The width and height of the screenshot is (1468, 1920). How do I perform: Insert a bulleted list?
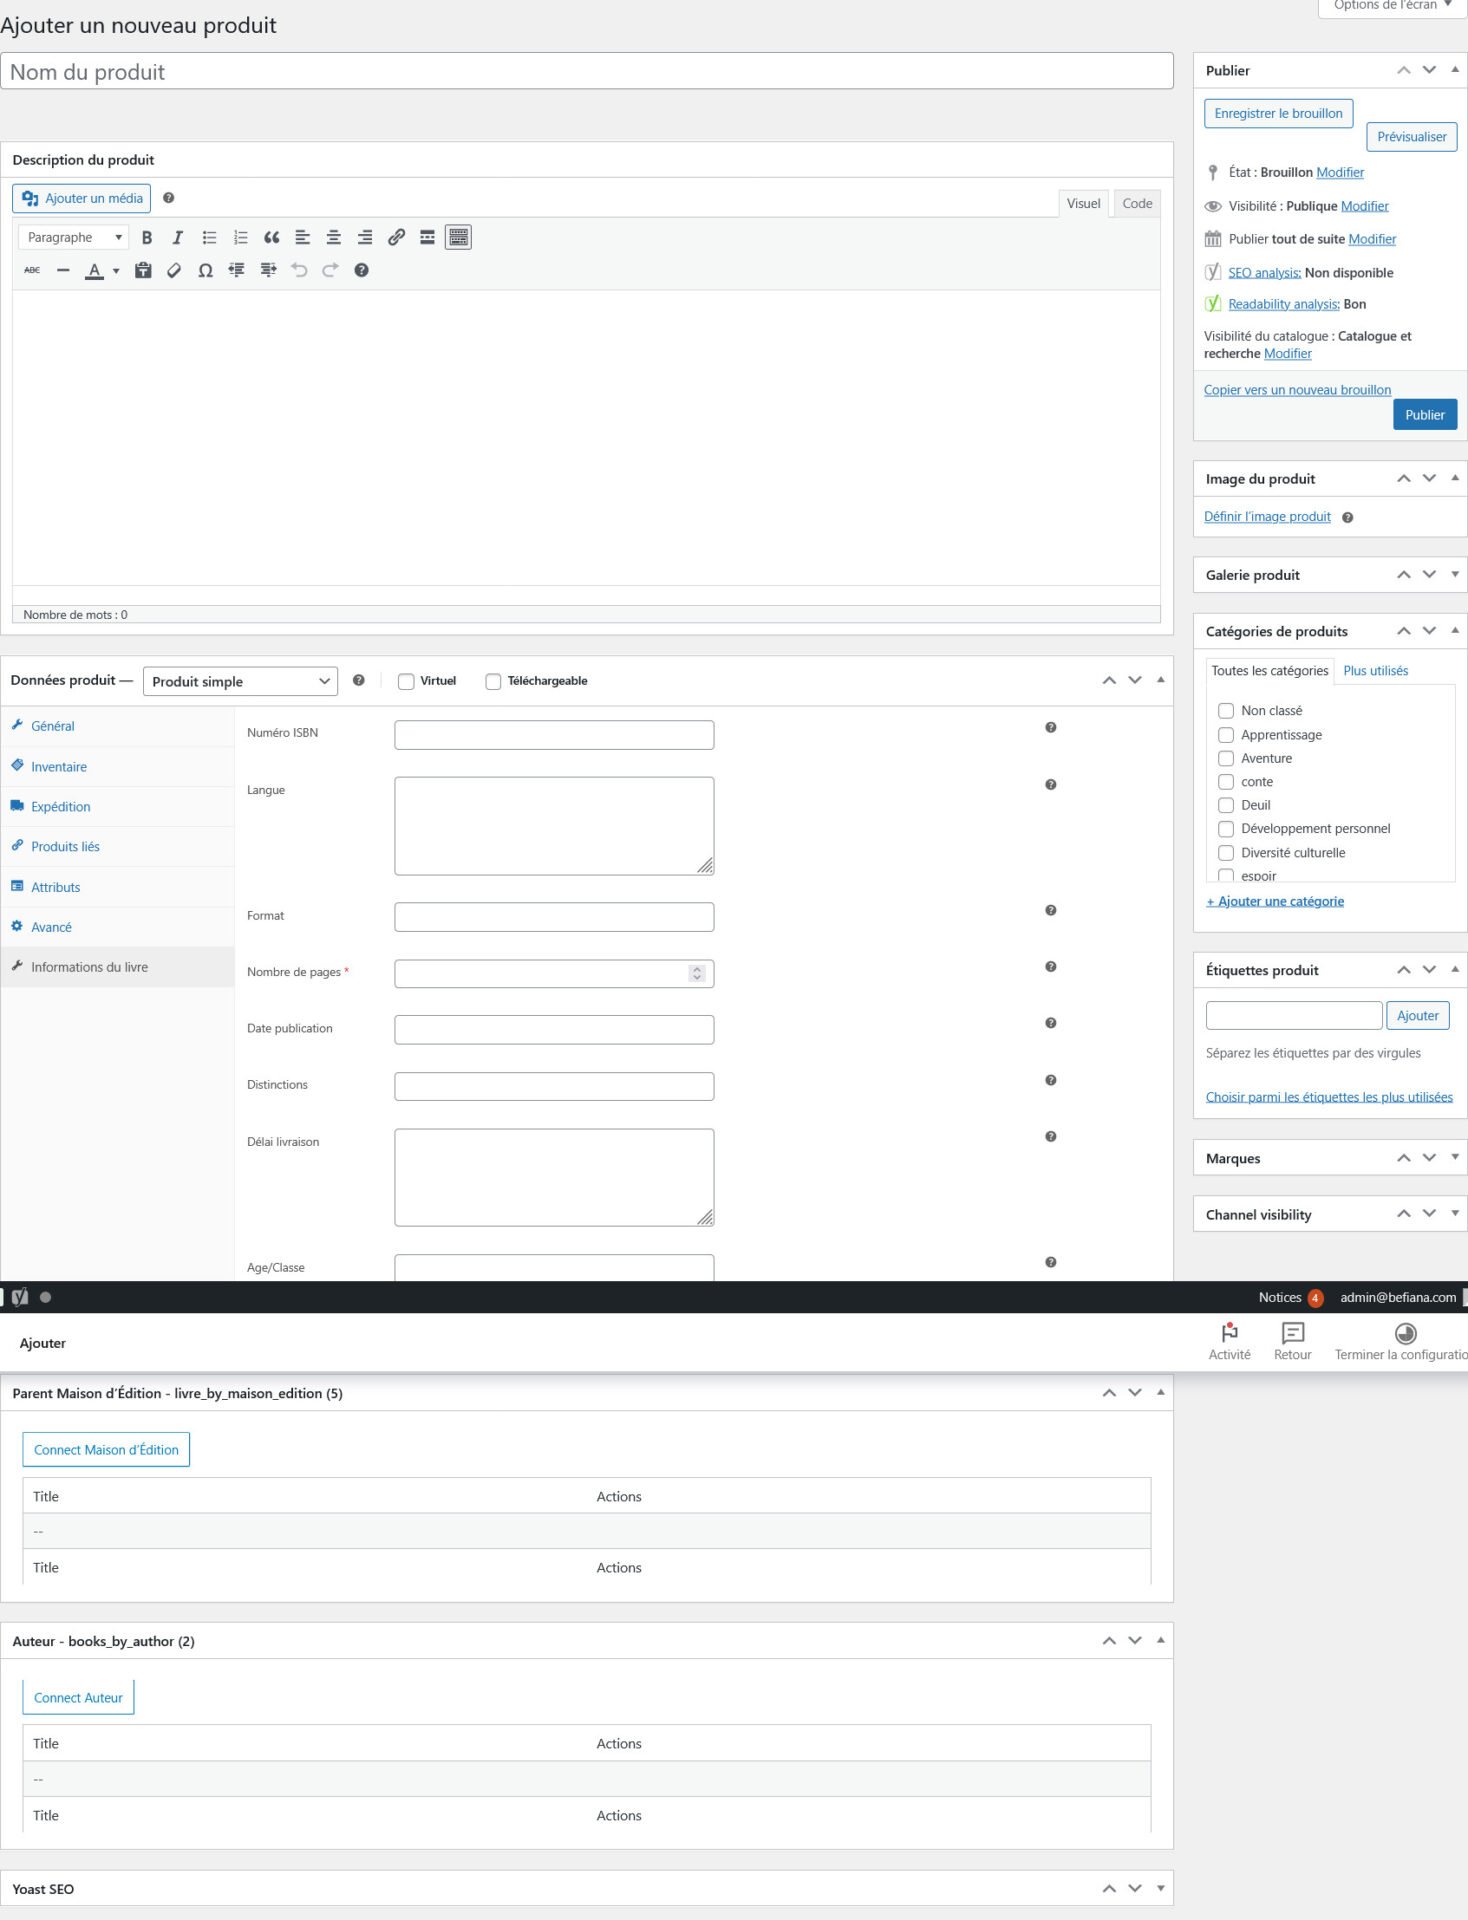coord(209,237)
